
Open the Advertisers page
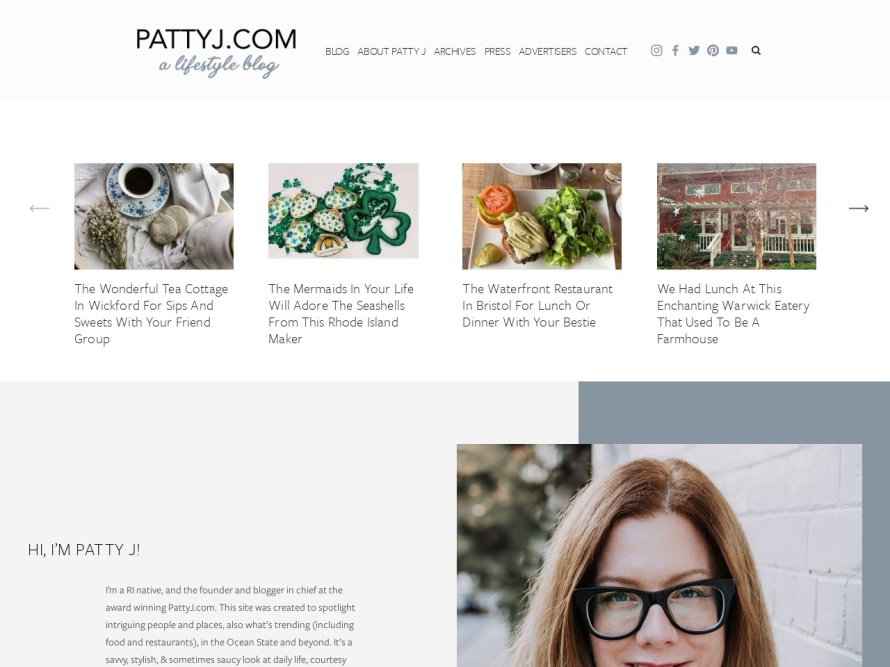[x=547, y=52]
